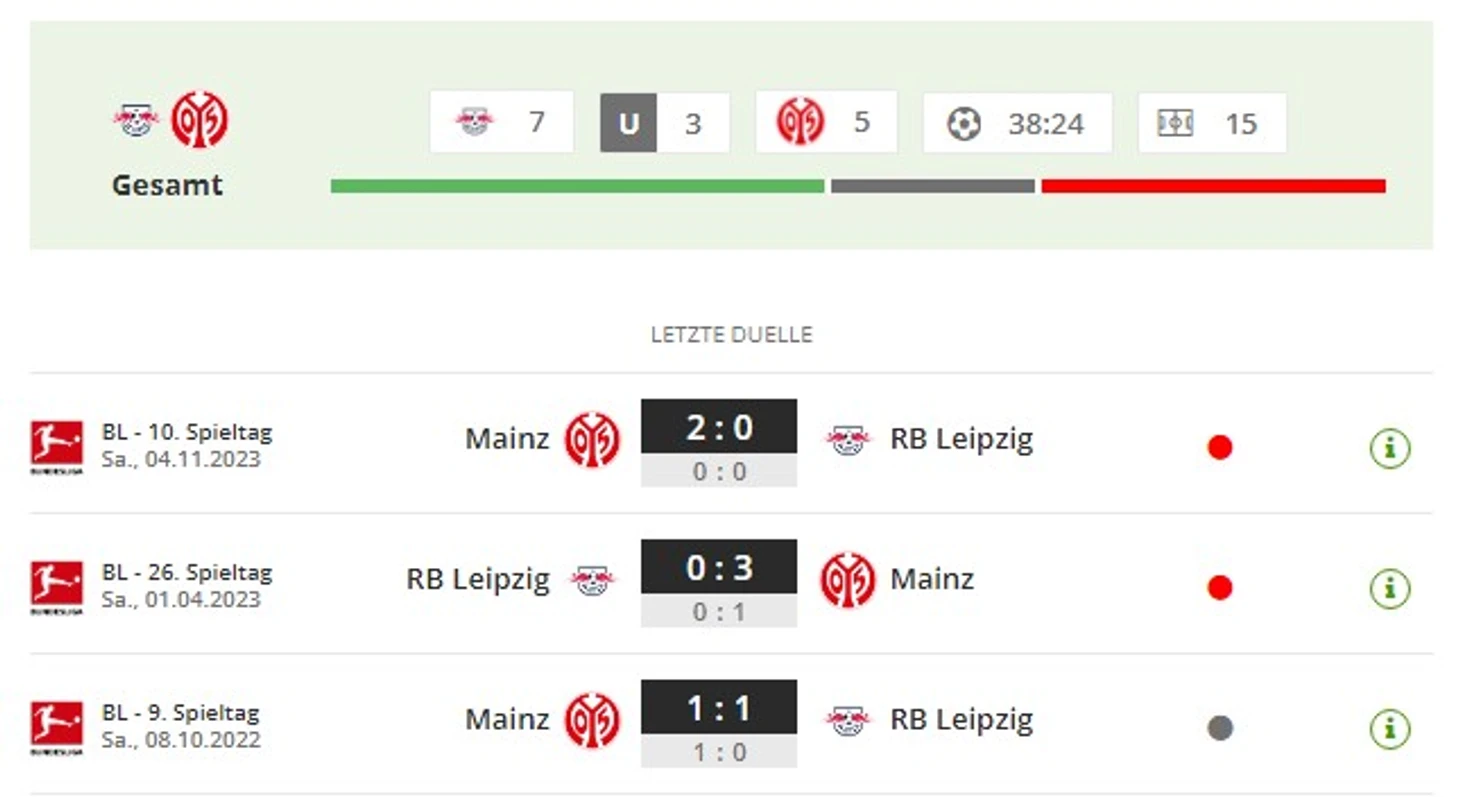Open info icon for the 1:1 match
The height and width of the screenshot is (799, 1460).
(x=1389, y=728)
